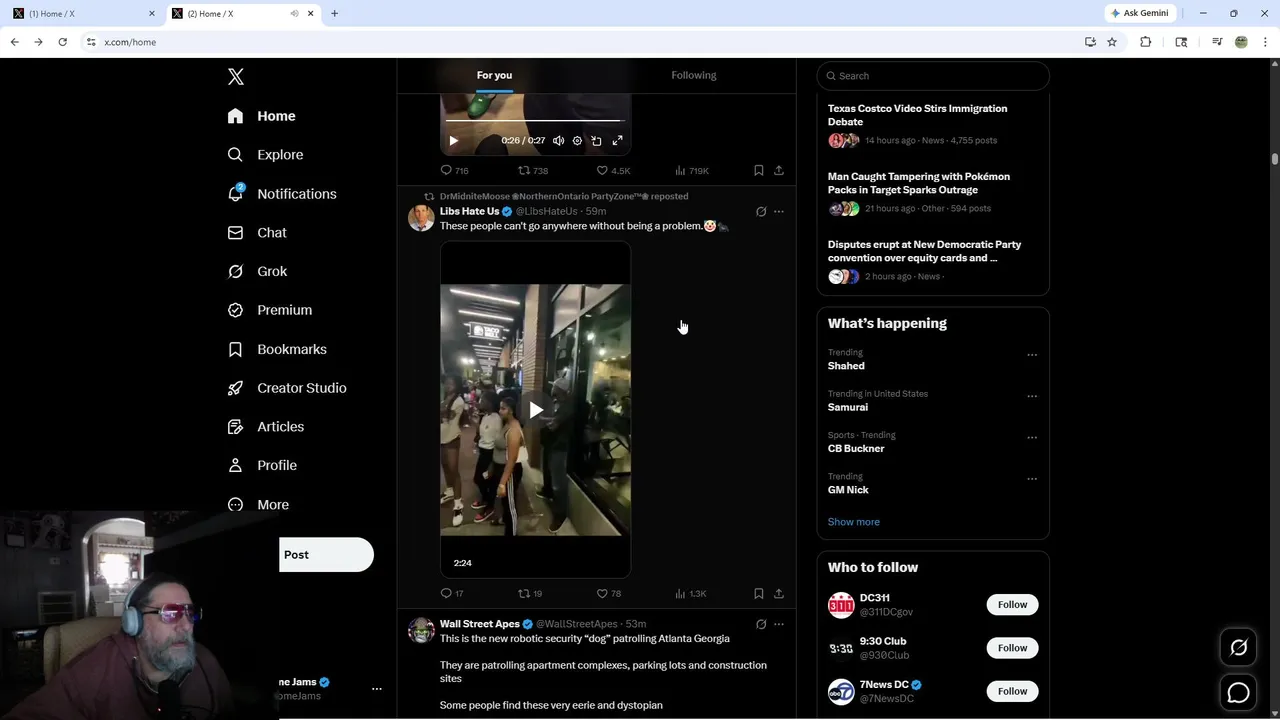Image resolution: width=1280 pixels, height=720 pixels.
Task: Open Pokémon Packs tampering news story
Action: tap(933, 193)
